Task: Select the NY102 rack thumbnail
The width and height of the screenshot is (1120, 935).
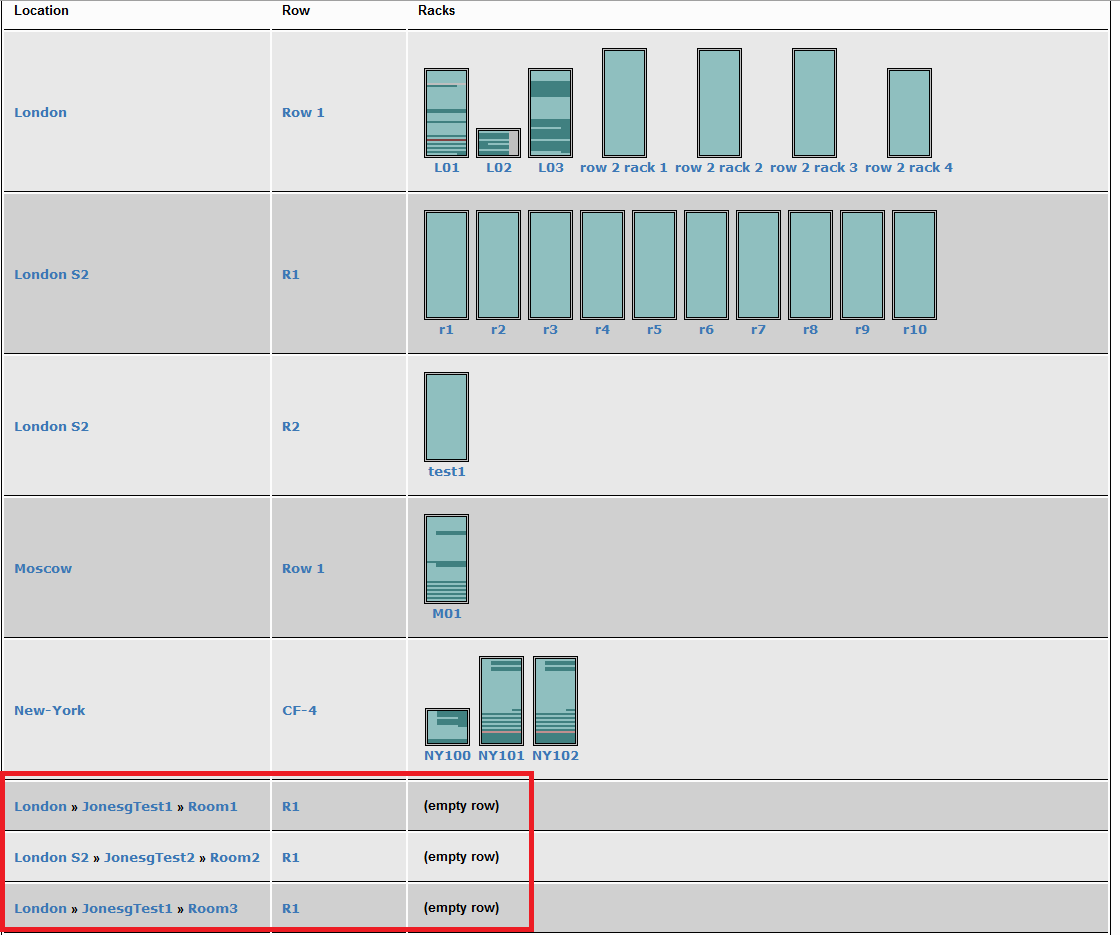Action: pyautogui.click(x=555, y=701)
